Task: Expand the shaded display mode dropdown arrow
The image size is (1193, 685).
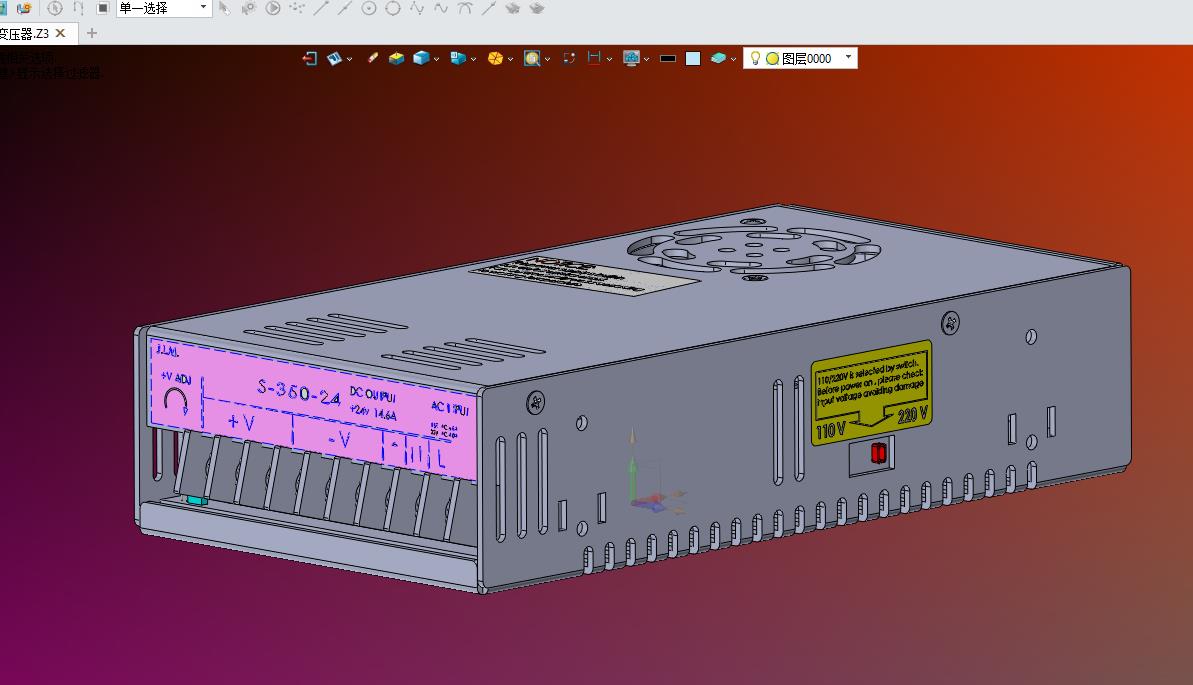Action: click(x=436, y=59)
